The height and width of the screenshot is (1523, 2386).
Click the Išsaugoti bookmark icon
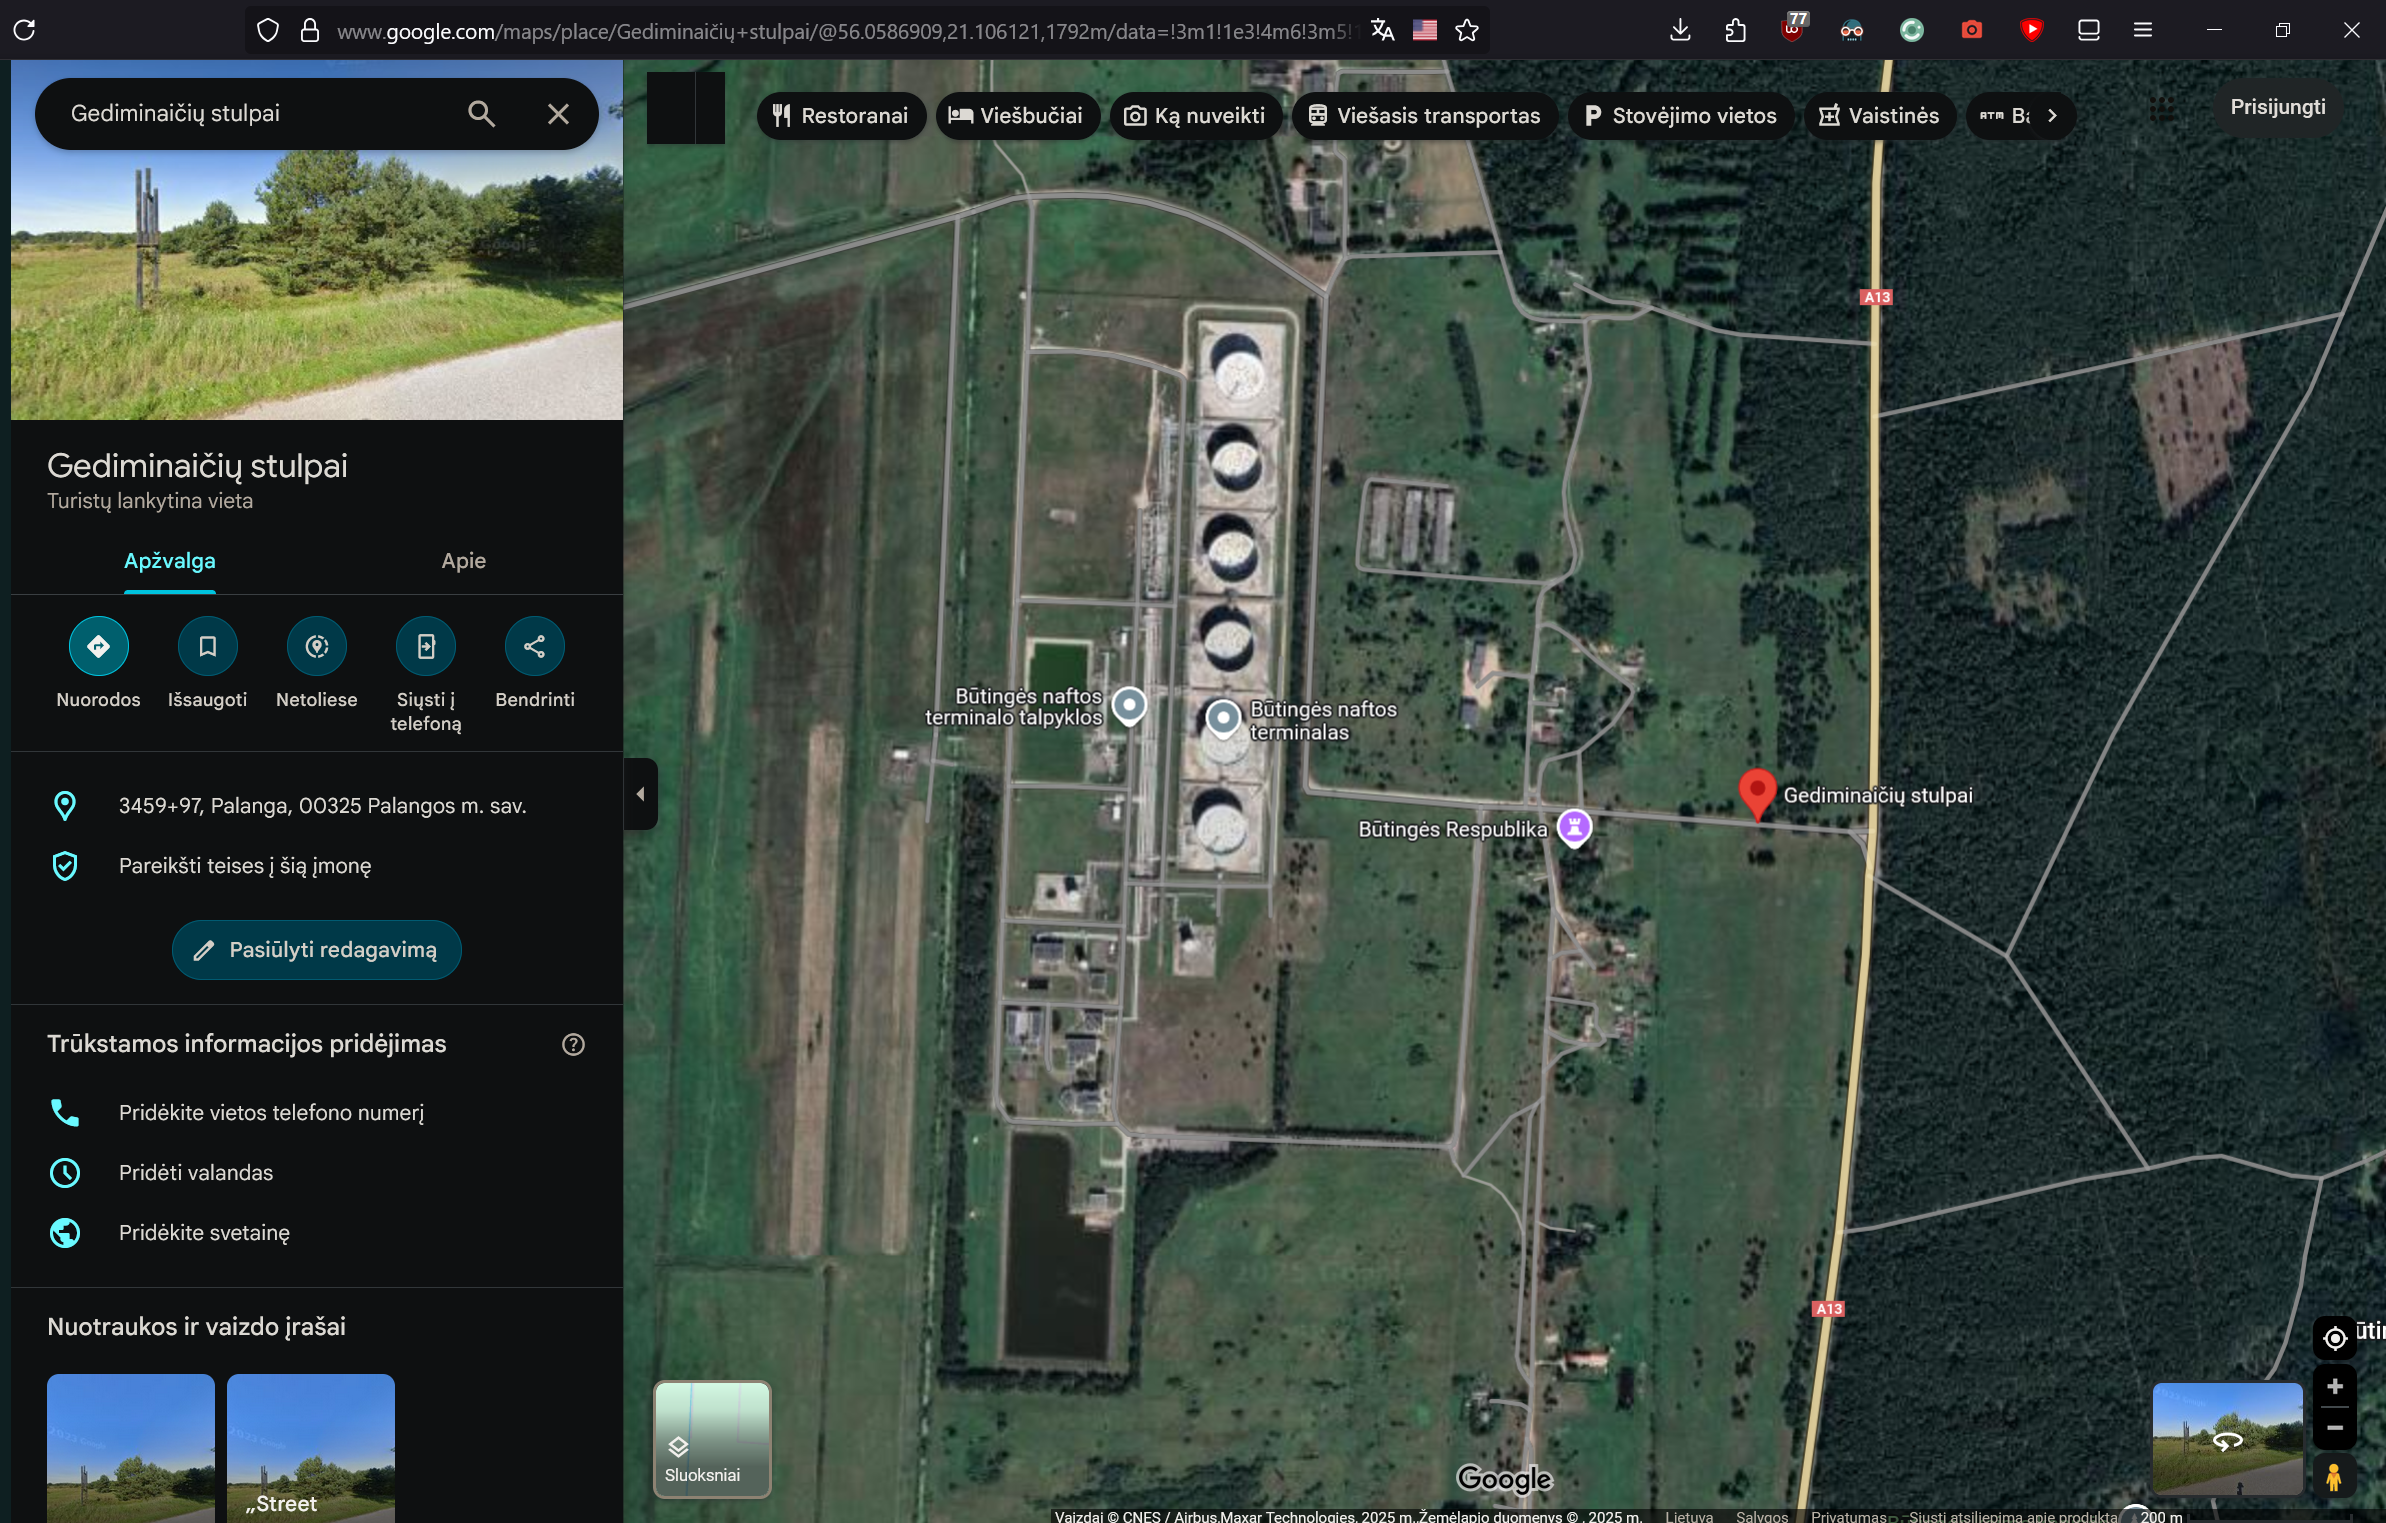point(207,646)
